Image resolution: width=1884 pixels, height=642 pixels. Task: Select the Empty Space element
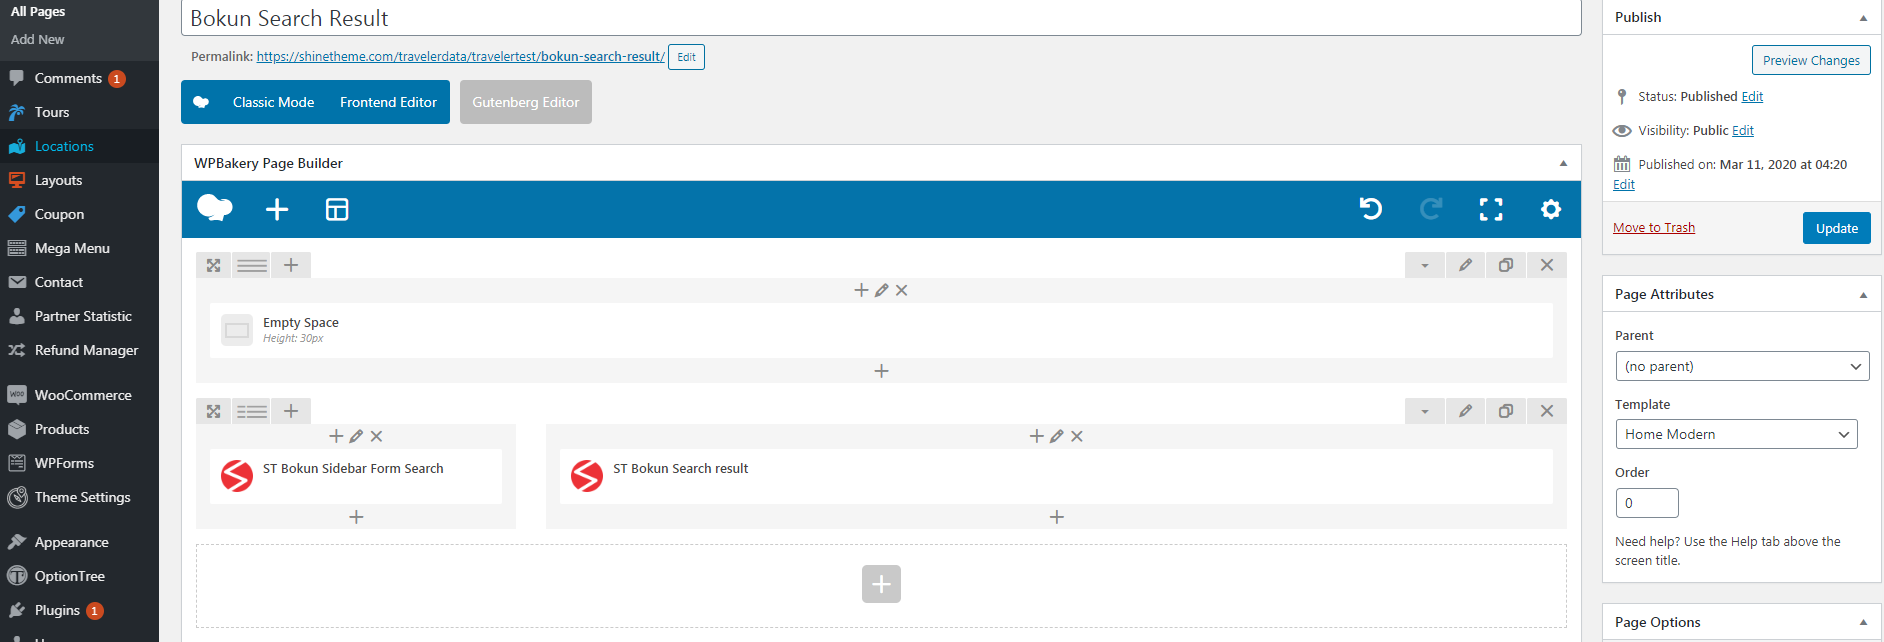pyautogui.click(x=881, y=330)
